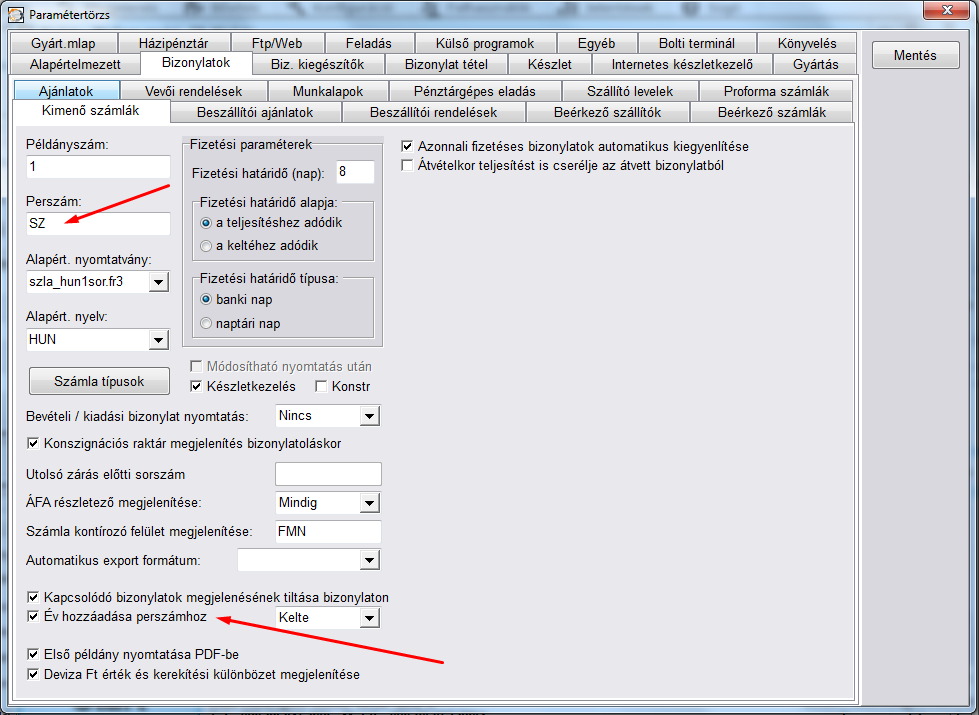Click the Perszám input field
This screenshot has width=979, height=715.
pos(98,224)
